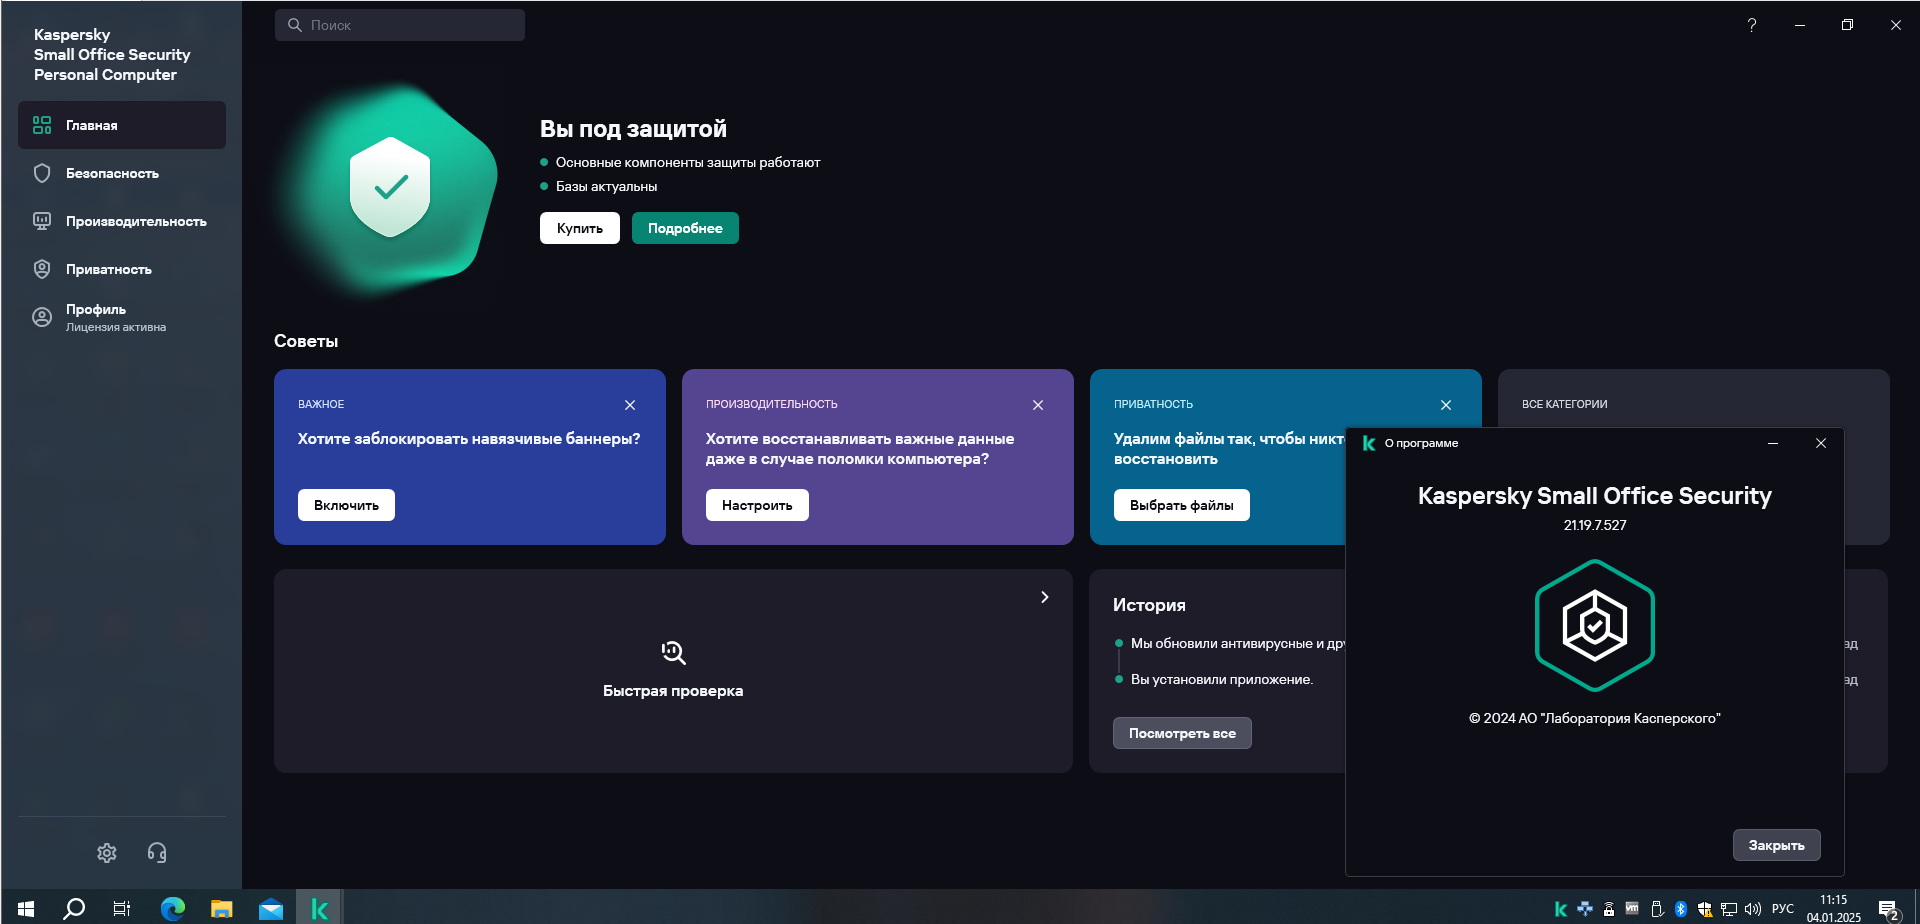
Task: Click the K logo in About dialog title
Action: point(1369,443)
